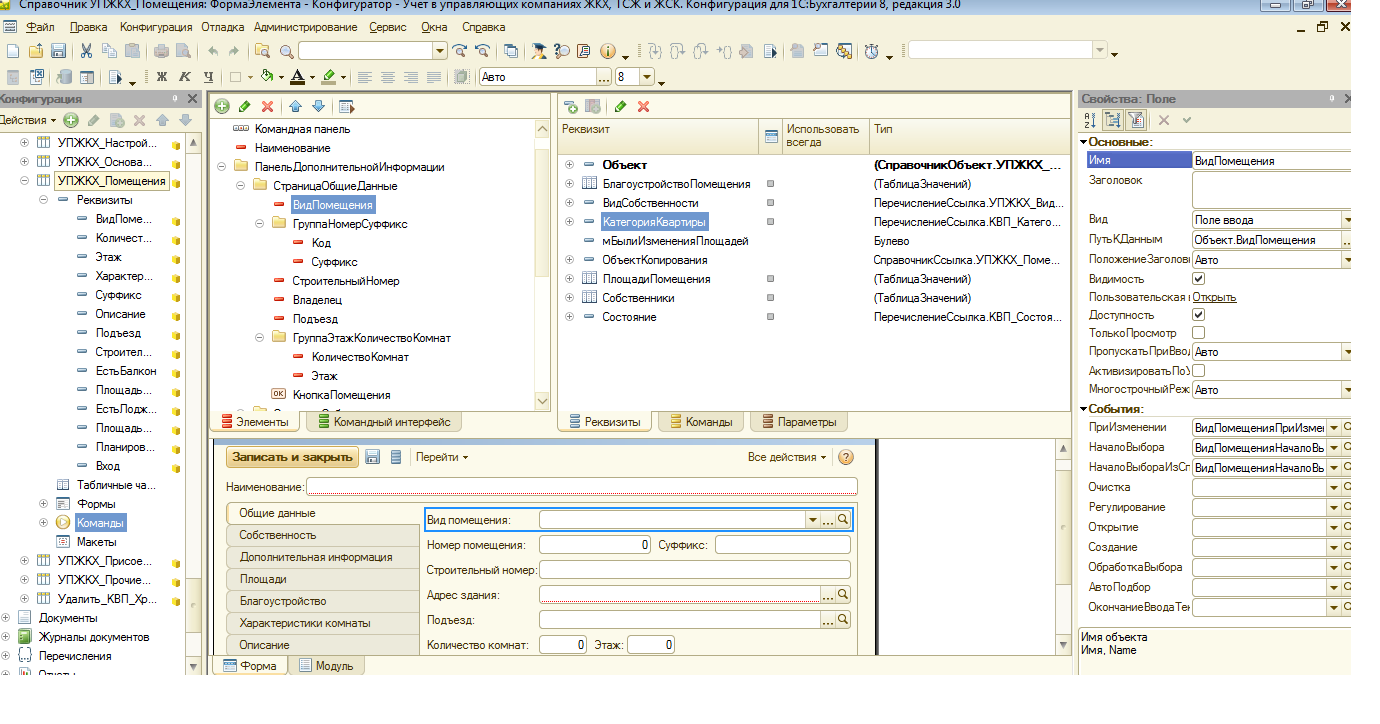Click the Save (floppy disk) toolbar icon
The height and width of the screenshot is (724, 1380).
point(58,51)
